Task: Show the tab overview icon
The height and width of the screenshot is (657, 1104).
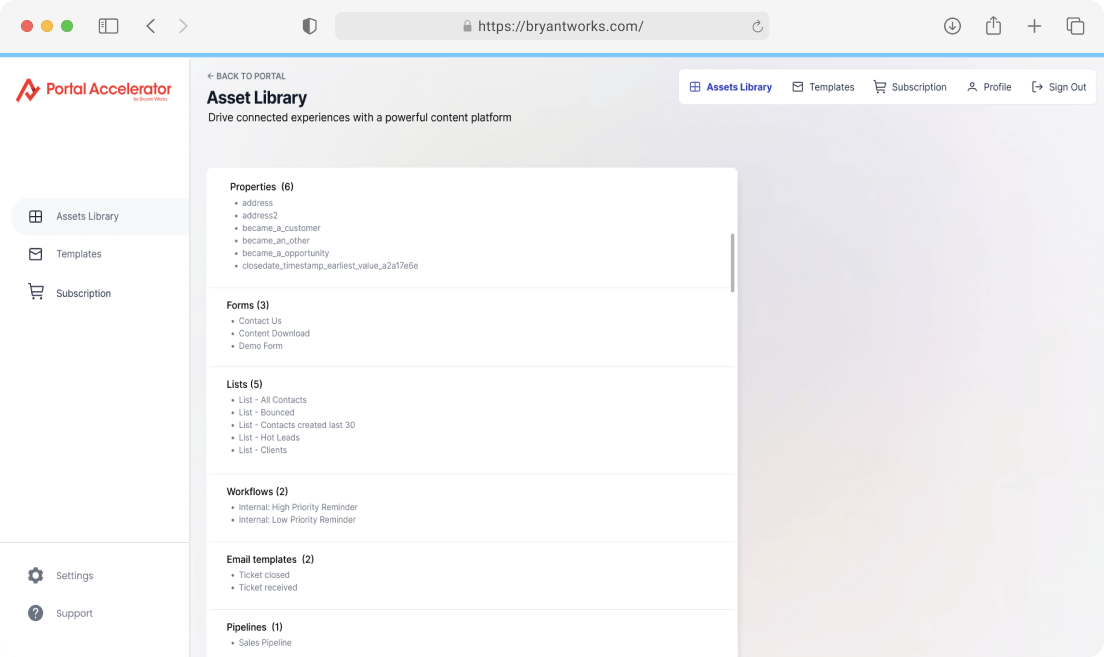Action: click(1075, 26)
